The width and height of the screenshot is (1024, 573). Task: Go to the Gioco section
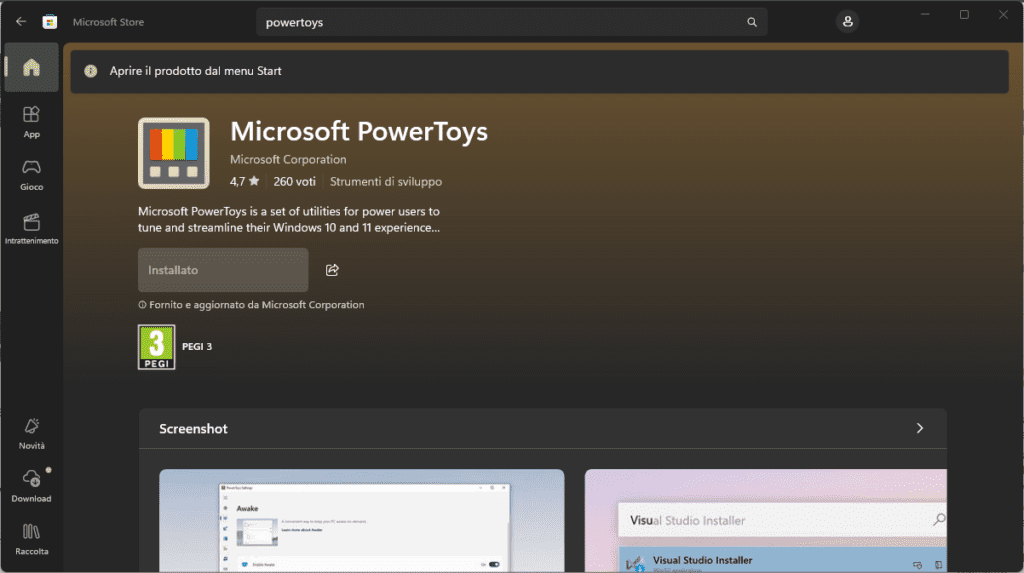coord(31,174)
